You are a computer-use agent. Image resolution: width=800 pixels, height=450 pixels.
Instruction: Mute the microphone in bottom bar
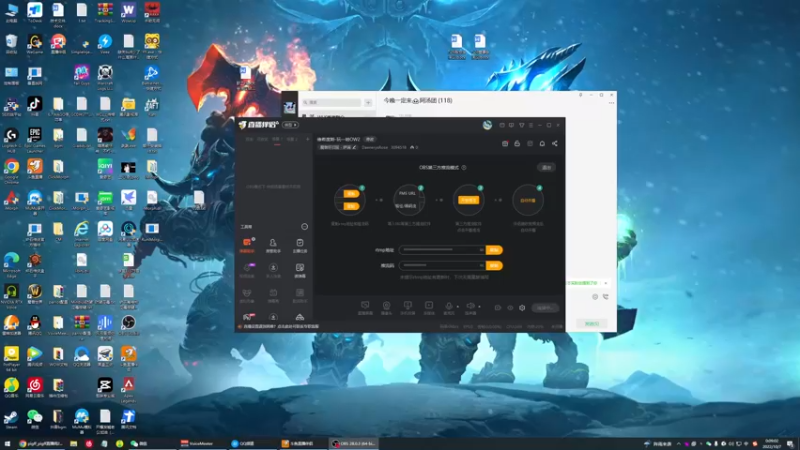tap(448, 307)
